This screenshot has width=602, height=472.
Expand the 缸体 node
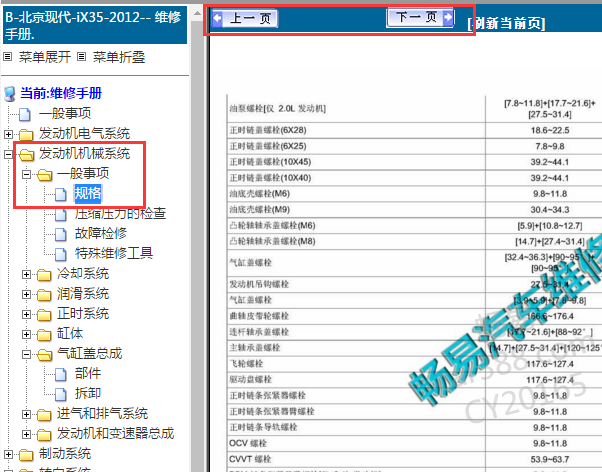click(x=26, y=334)
